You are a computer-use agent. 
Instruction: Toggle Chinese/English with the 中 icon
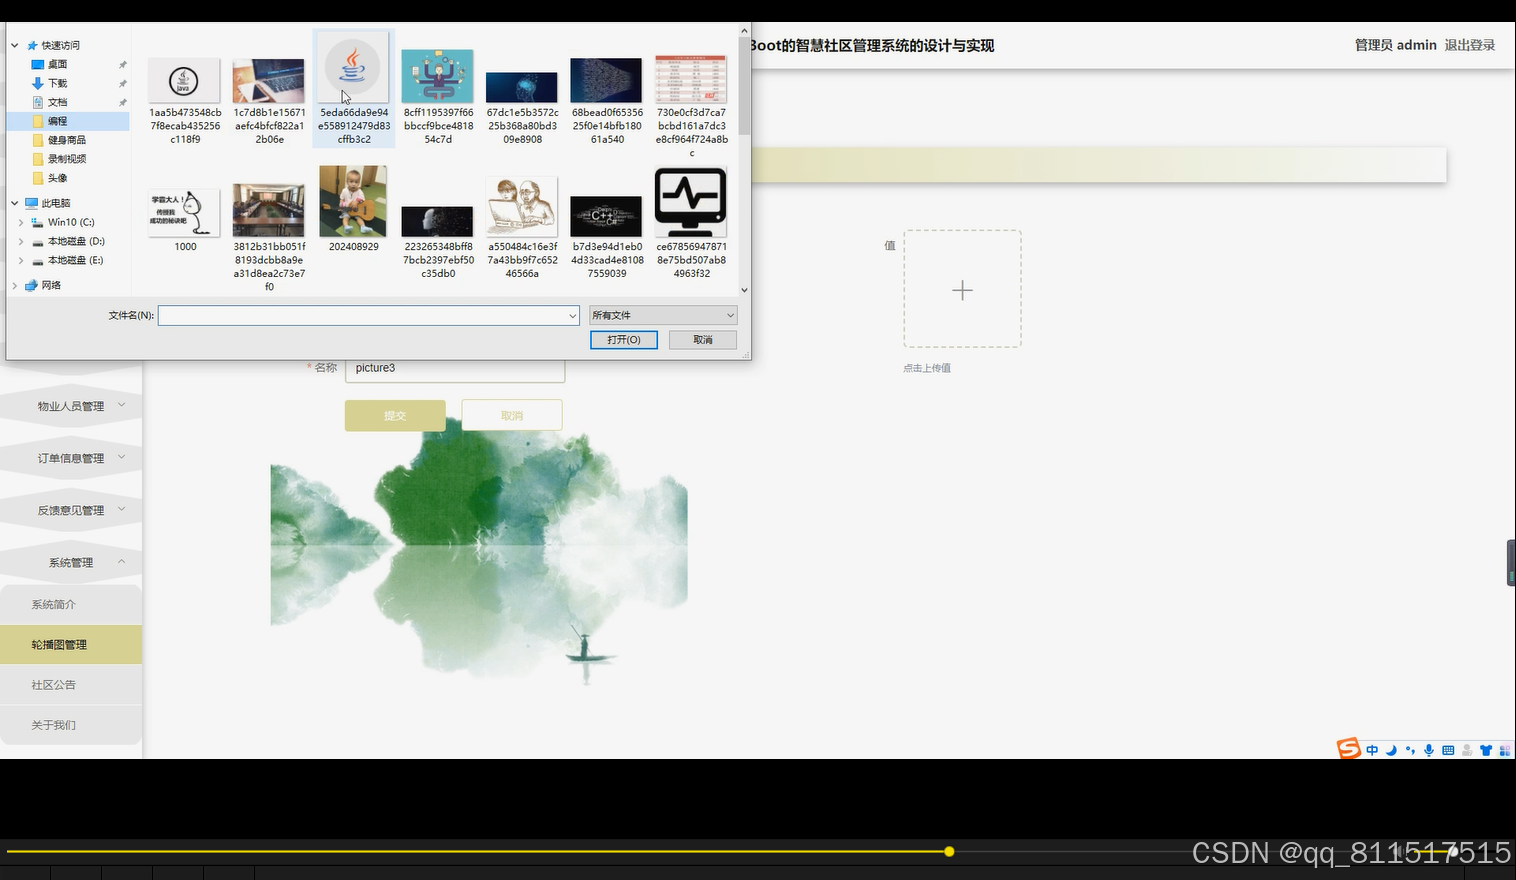(x=1371, y=749)
